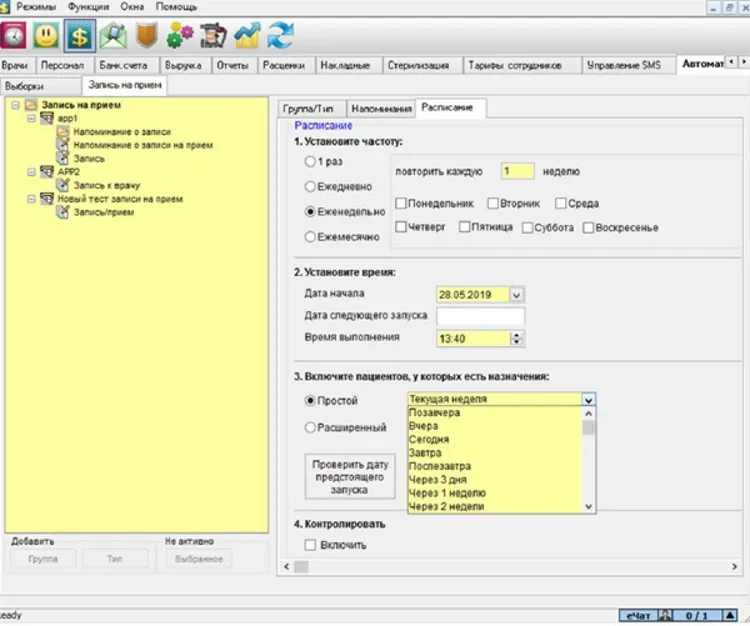Choose 'Сегодня' from the dropdown list
This screenshot has height=626, width=750.
pyautogui.click(x=495, y=439)
